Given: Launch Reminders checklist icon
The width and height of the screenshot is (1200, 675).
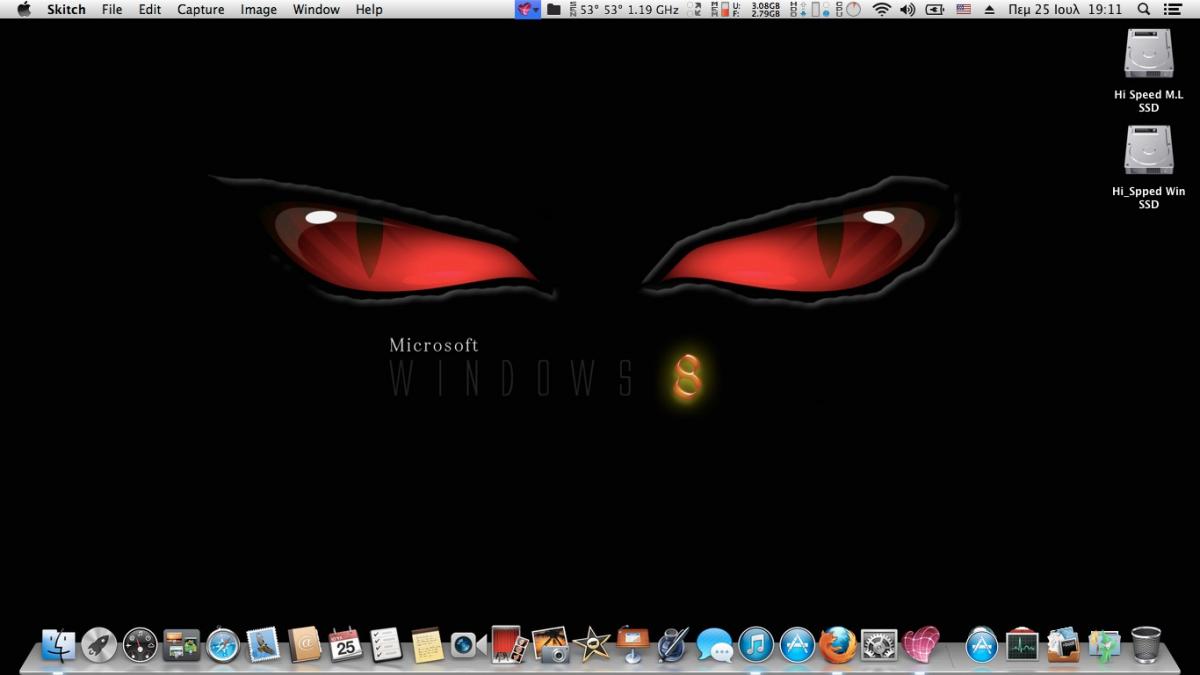Looking at the screenshot, I should 386,644.
